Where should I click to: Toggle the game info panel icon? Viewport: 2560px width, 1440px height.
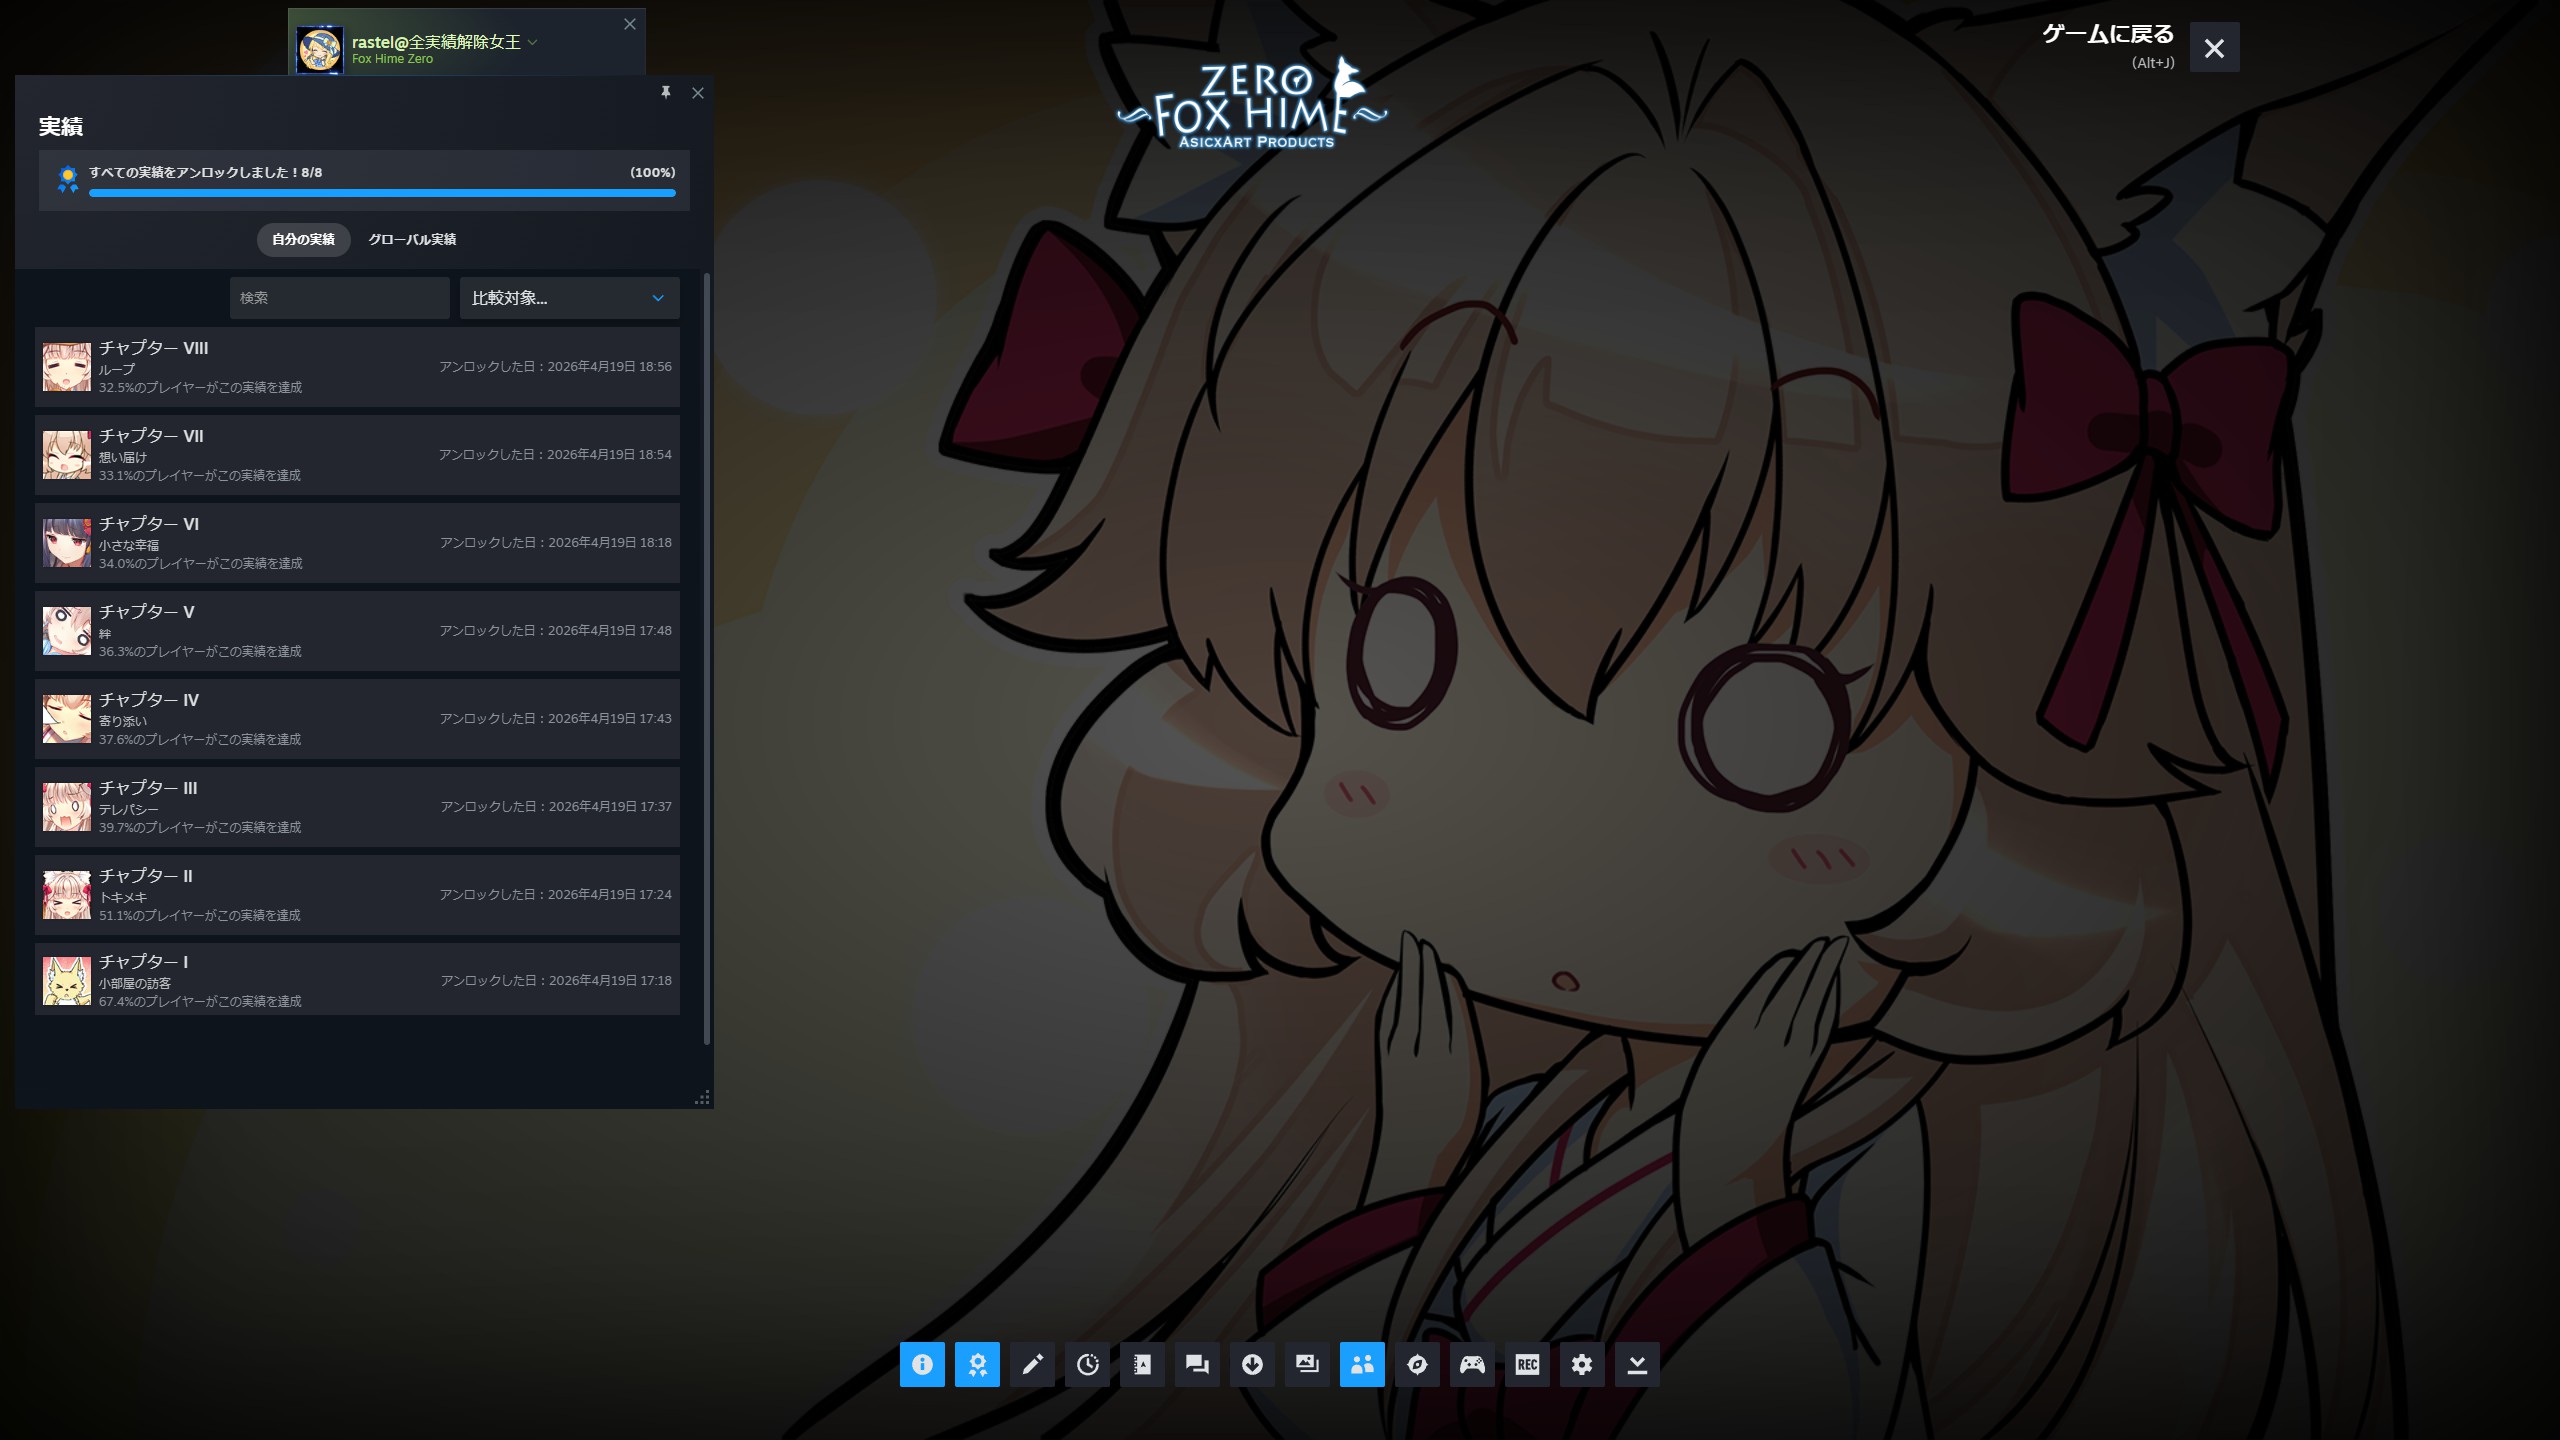[x=922, y=1364]
